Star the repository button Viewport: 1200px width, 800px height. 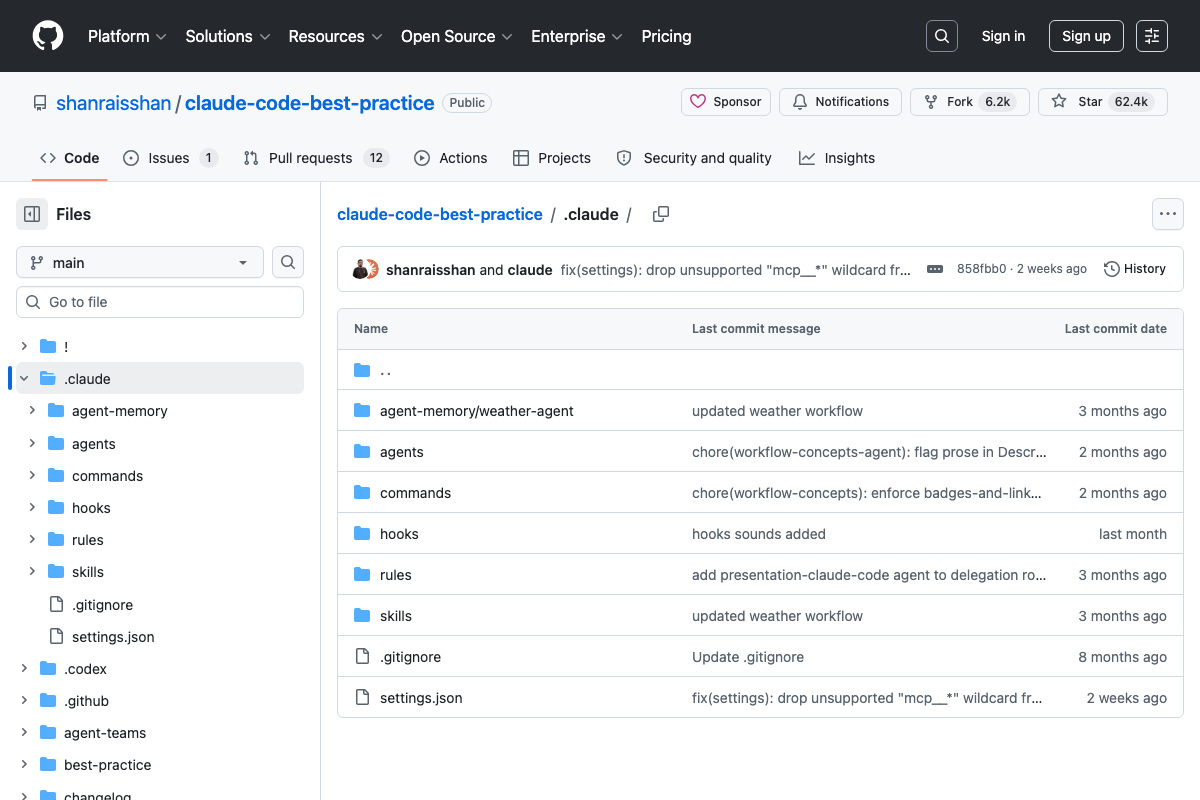pos(1103,102)
